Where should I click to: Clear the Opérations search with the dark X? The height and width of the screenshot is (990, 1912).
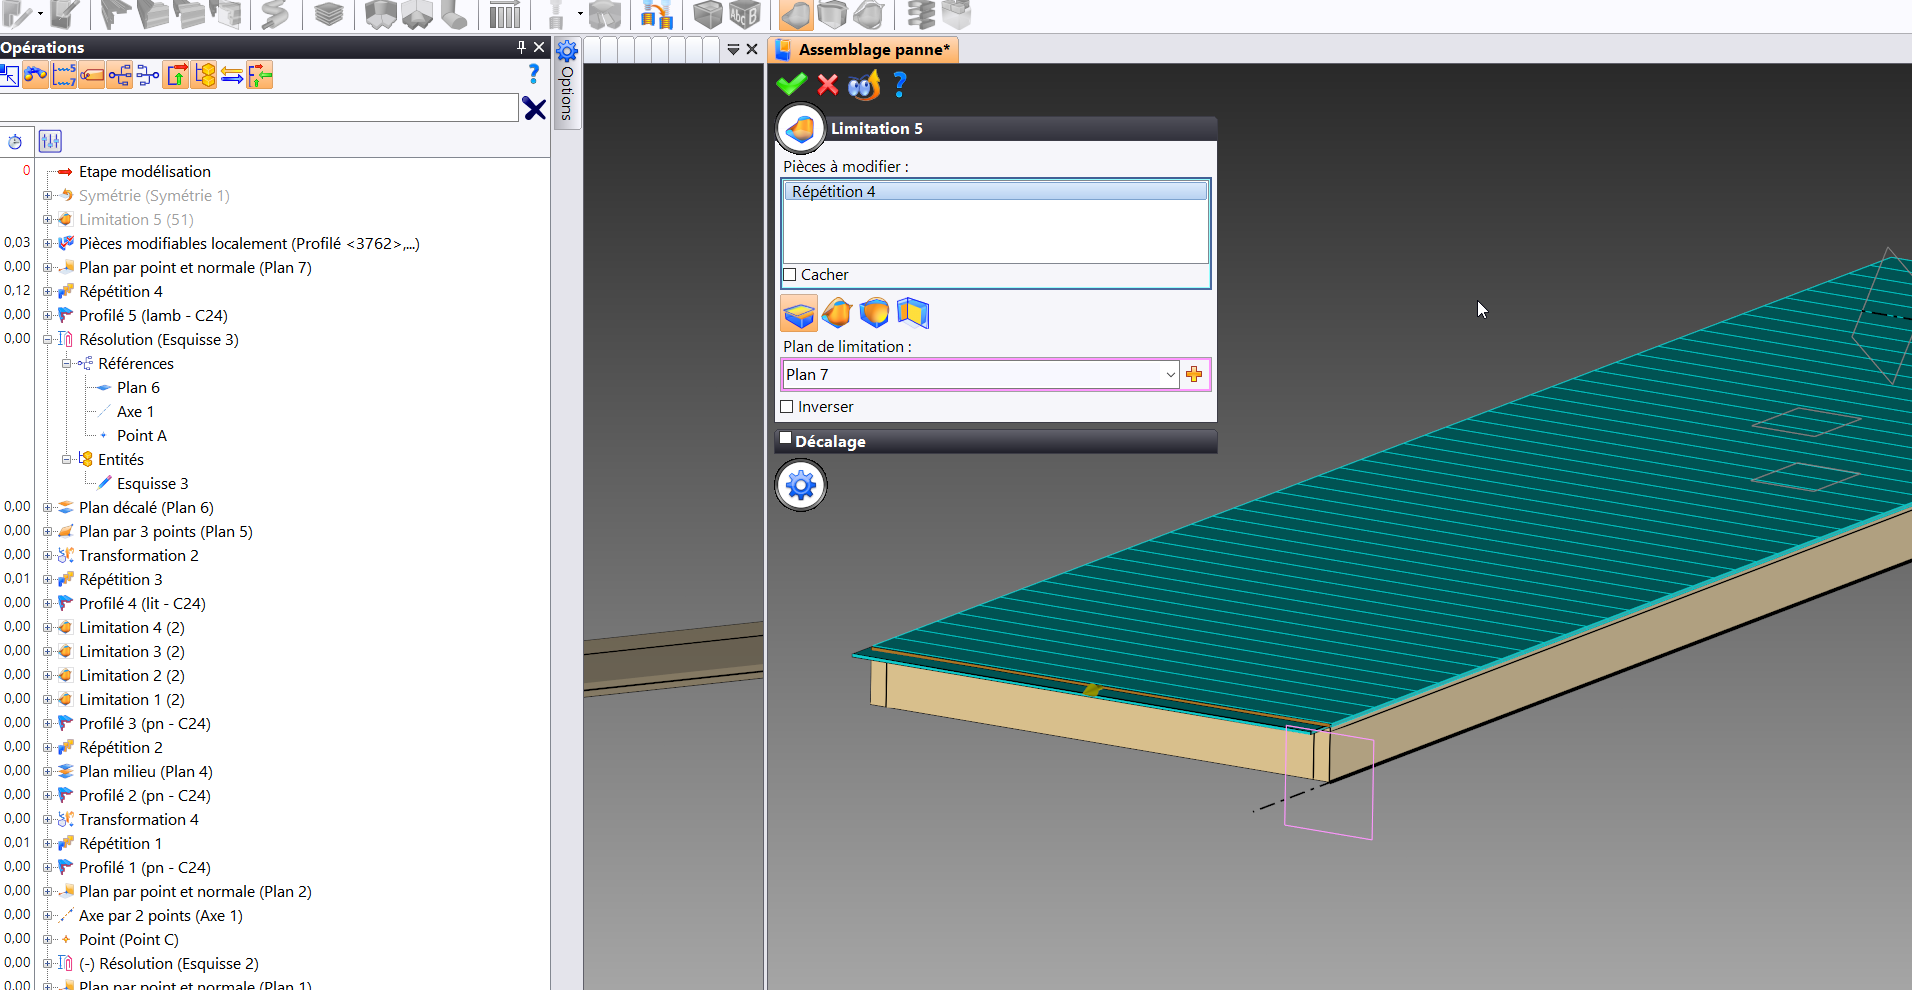(x=534, y=109)
